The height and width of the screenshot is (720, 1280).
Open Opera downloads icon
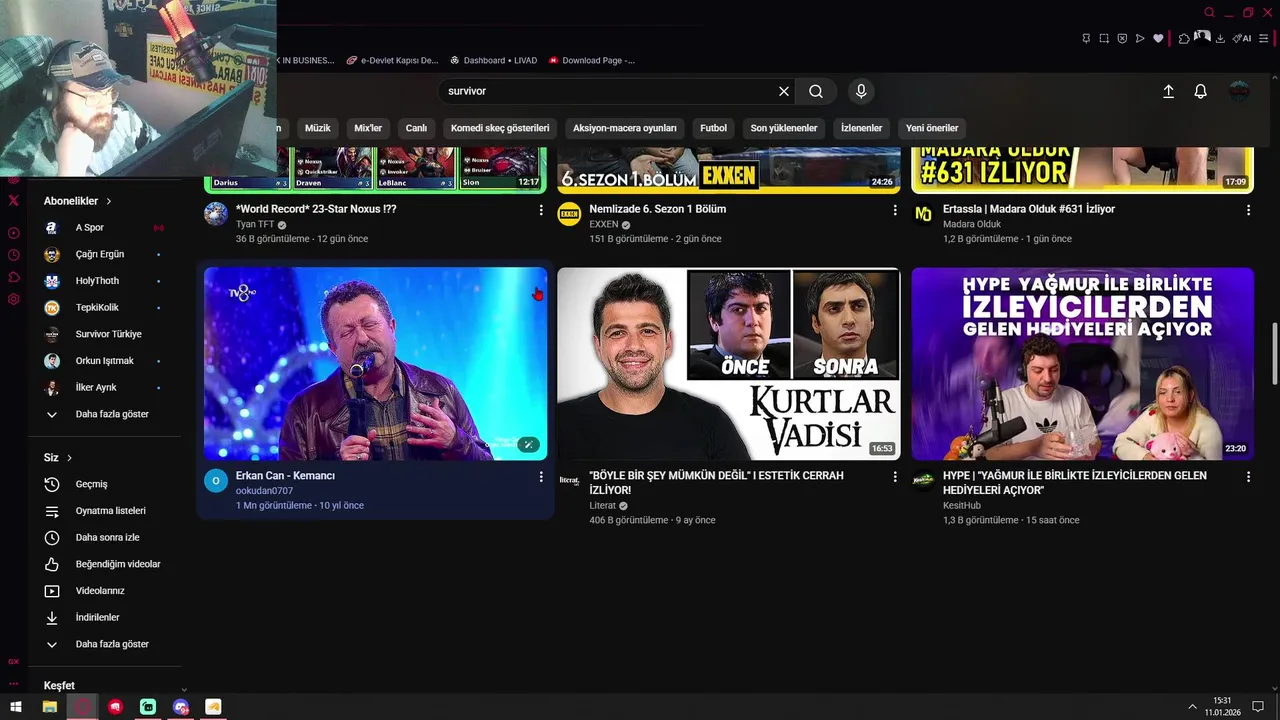click(x=1220, y=38)
